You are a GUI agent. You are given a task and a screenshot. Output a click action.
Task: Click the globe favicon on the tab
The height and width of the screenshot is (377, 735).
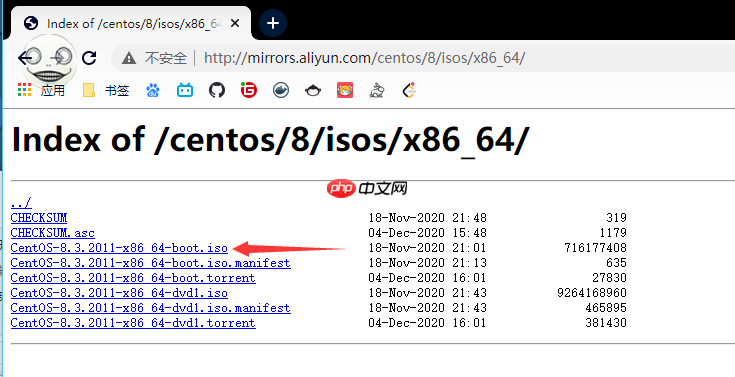tap(31, 23)
